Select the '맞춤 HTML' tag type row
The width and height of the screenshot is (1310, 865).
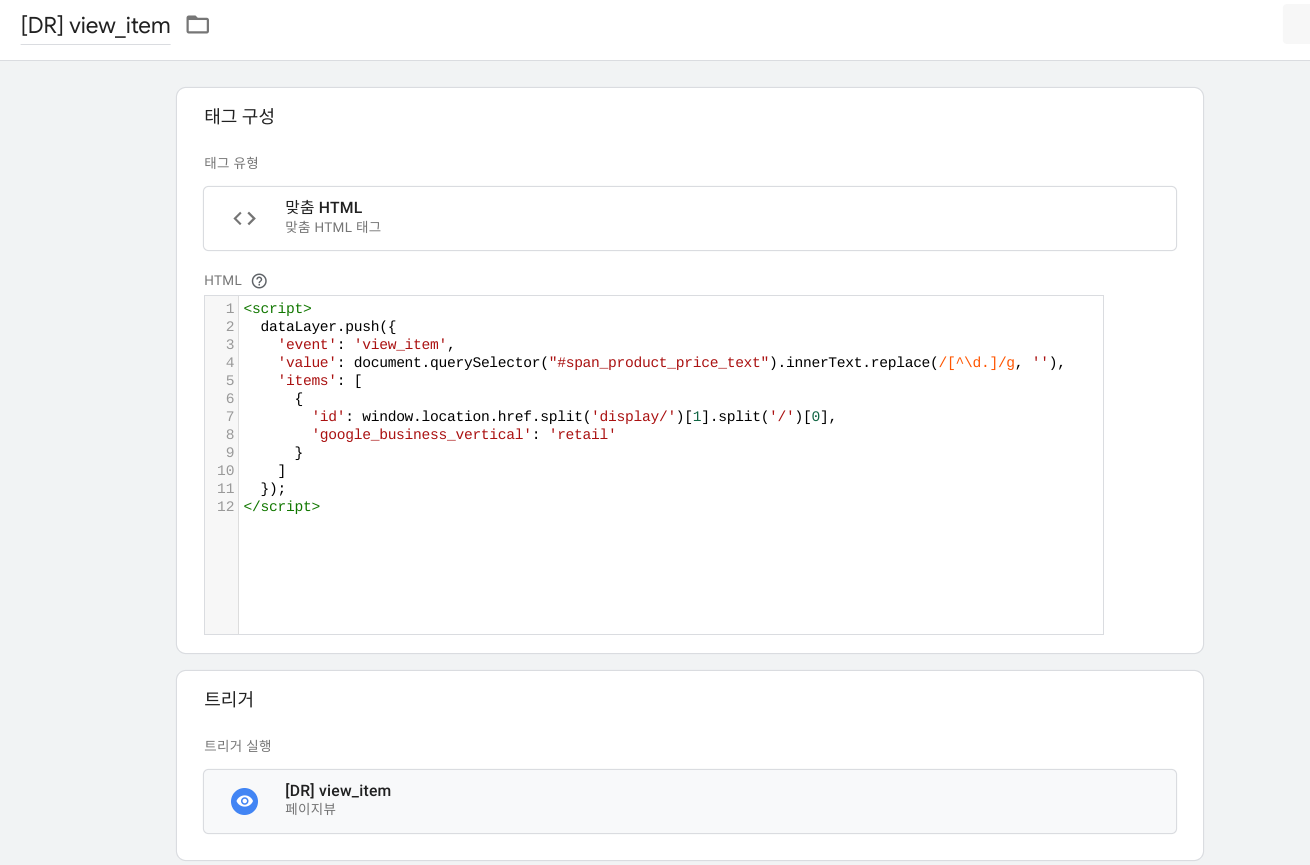(690, 218)
